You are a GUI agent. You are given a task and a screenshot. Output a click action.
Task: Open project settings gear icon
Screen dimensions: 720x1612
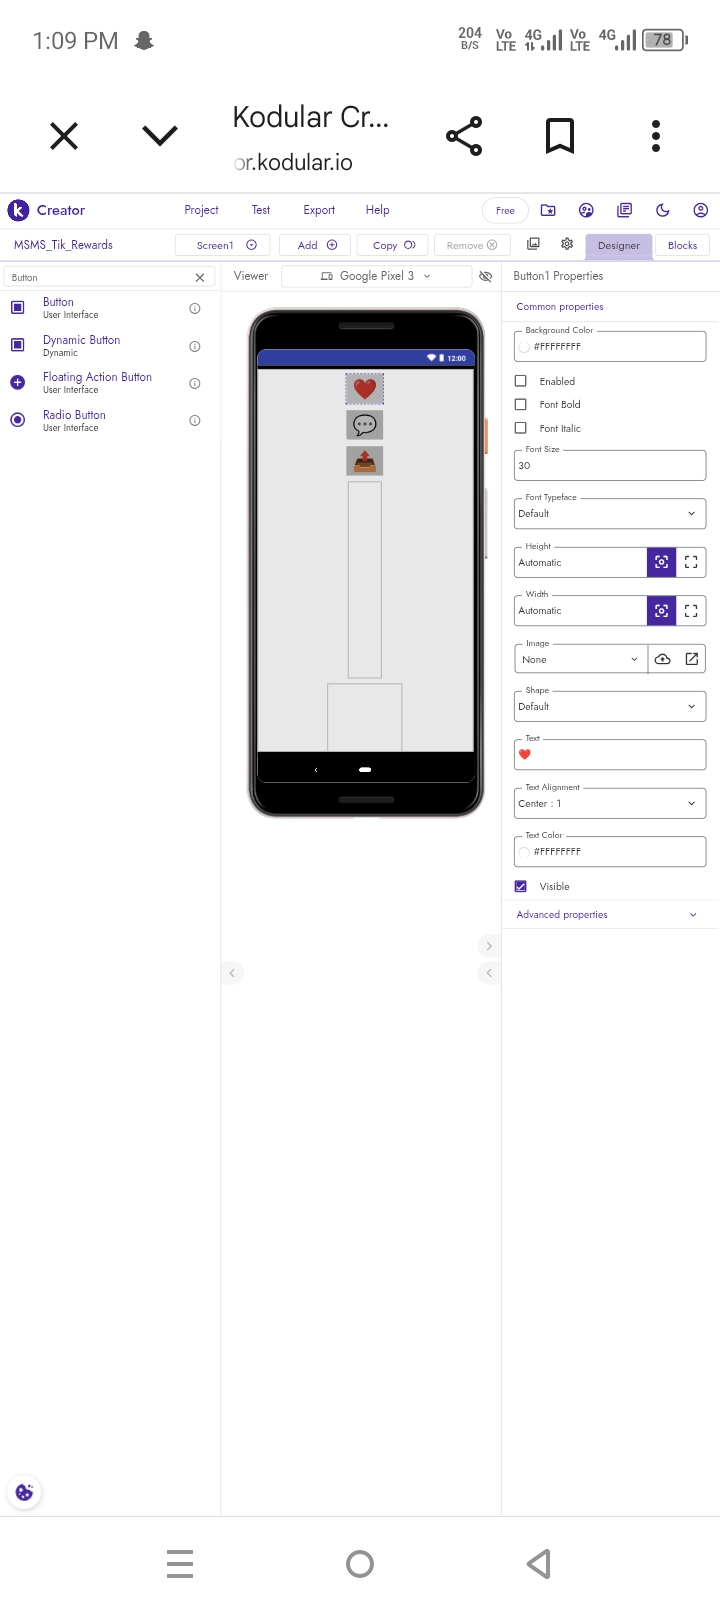click(x=567, y=244)
